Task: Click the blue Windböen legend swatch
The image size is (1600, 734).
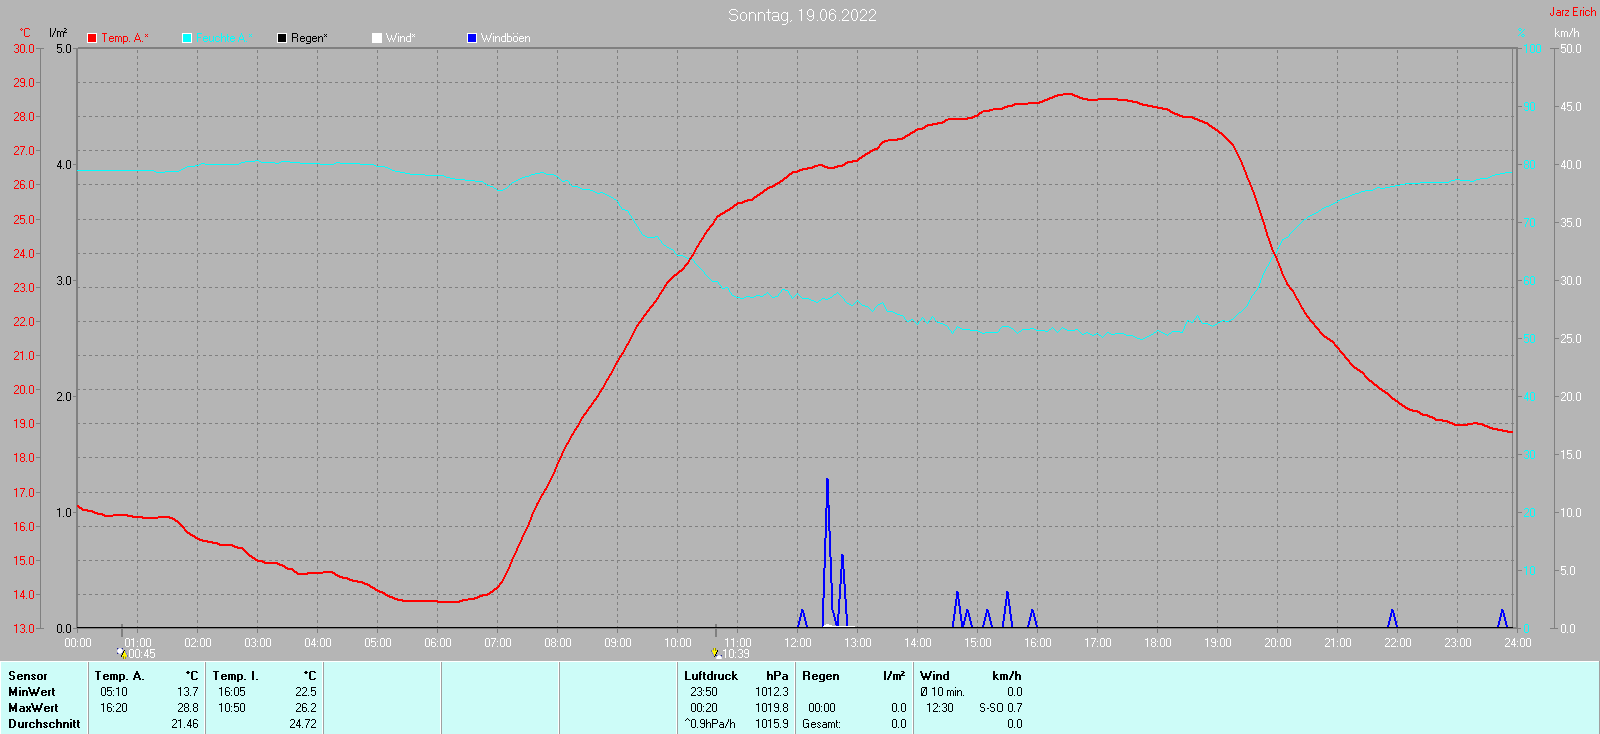Action: 472,38
